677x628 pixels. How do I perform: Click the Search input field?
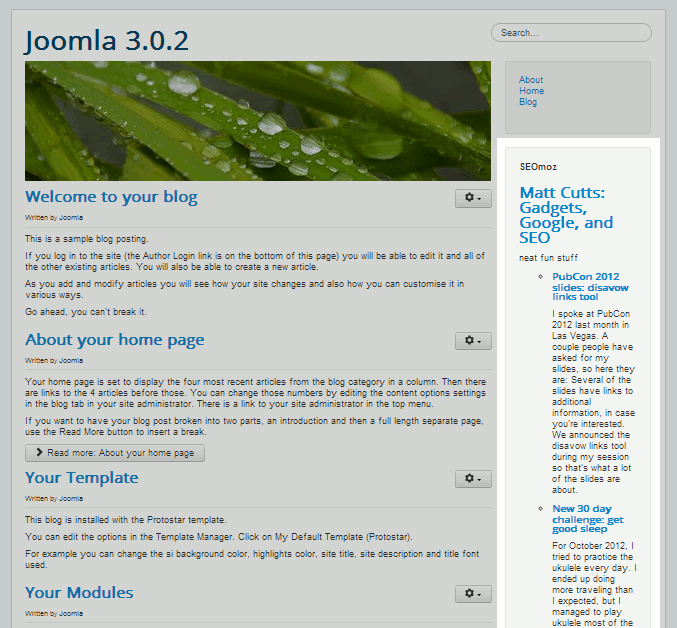click(571, 33)
